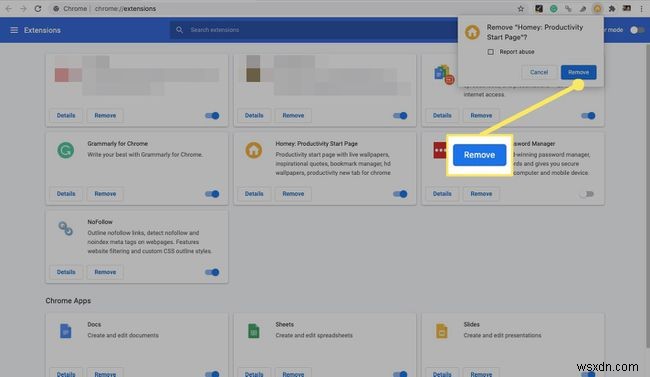The image size is (650, 377).
Task: Toggle off the blurred red-icon extension
Action: [212, 115]
